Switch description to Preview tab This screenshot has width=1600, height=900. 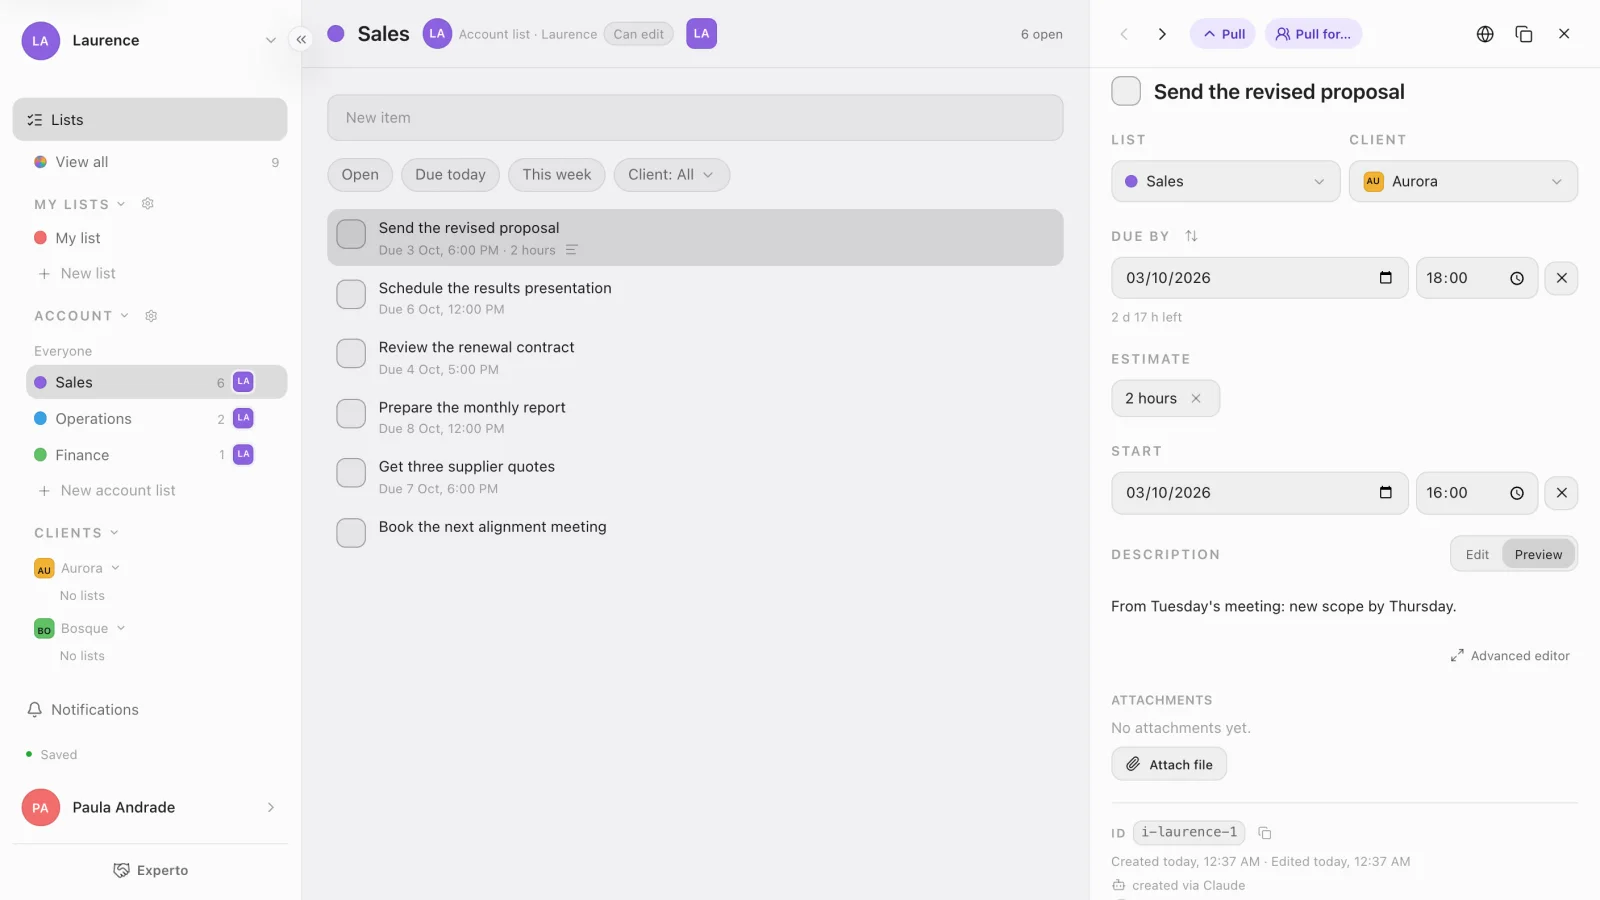pyautogui.click(x=1538, y=555)
